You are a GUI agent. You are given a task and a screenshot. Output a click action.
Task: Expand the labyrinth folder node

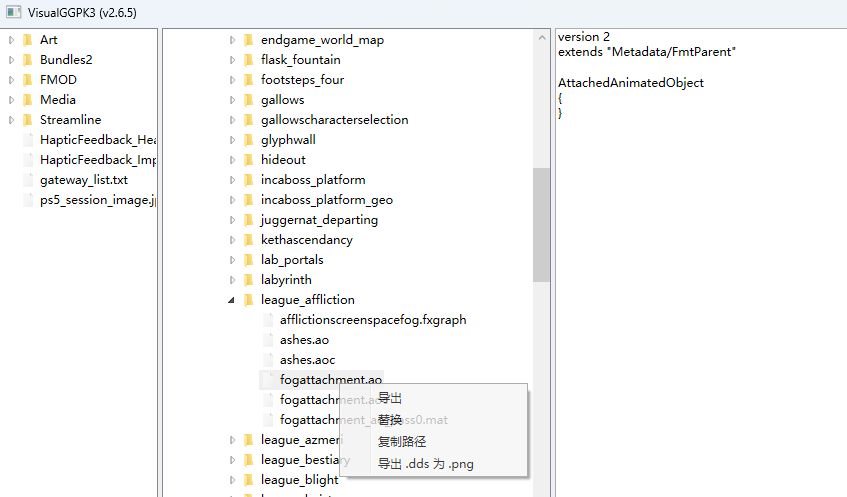pyautogui.click(x=233, y=280)
